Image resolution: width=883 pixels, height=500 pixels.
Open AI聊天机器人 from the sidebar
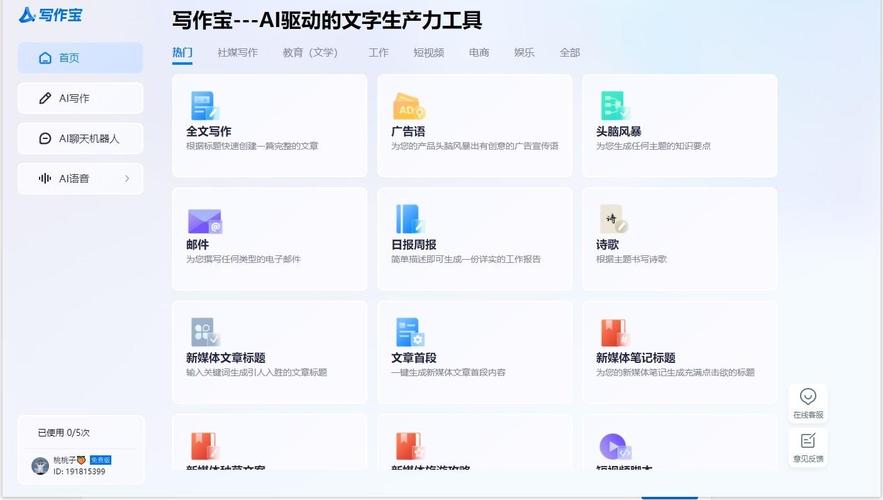80,139
